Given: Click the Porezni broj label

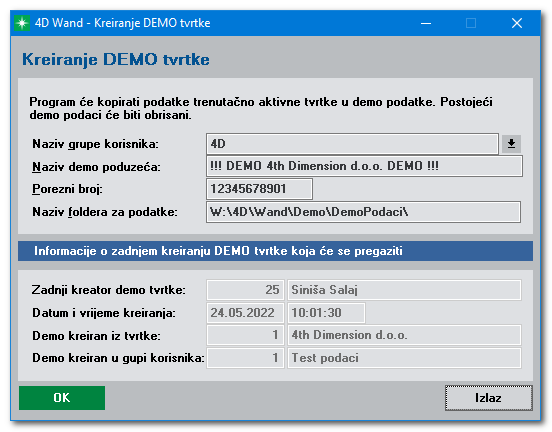Looking at the screenshot, I should 67,189.
